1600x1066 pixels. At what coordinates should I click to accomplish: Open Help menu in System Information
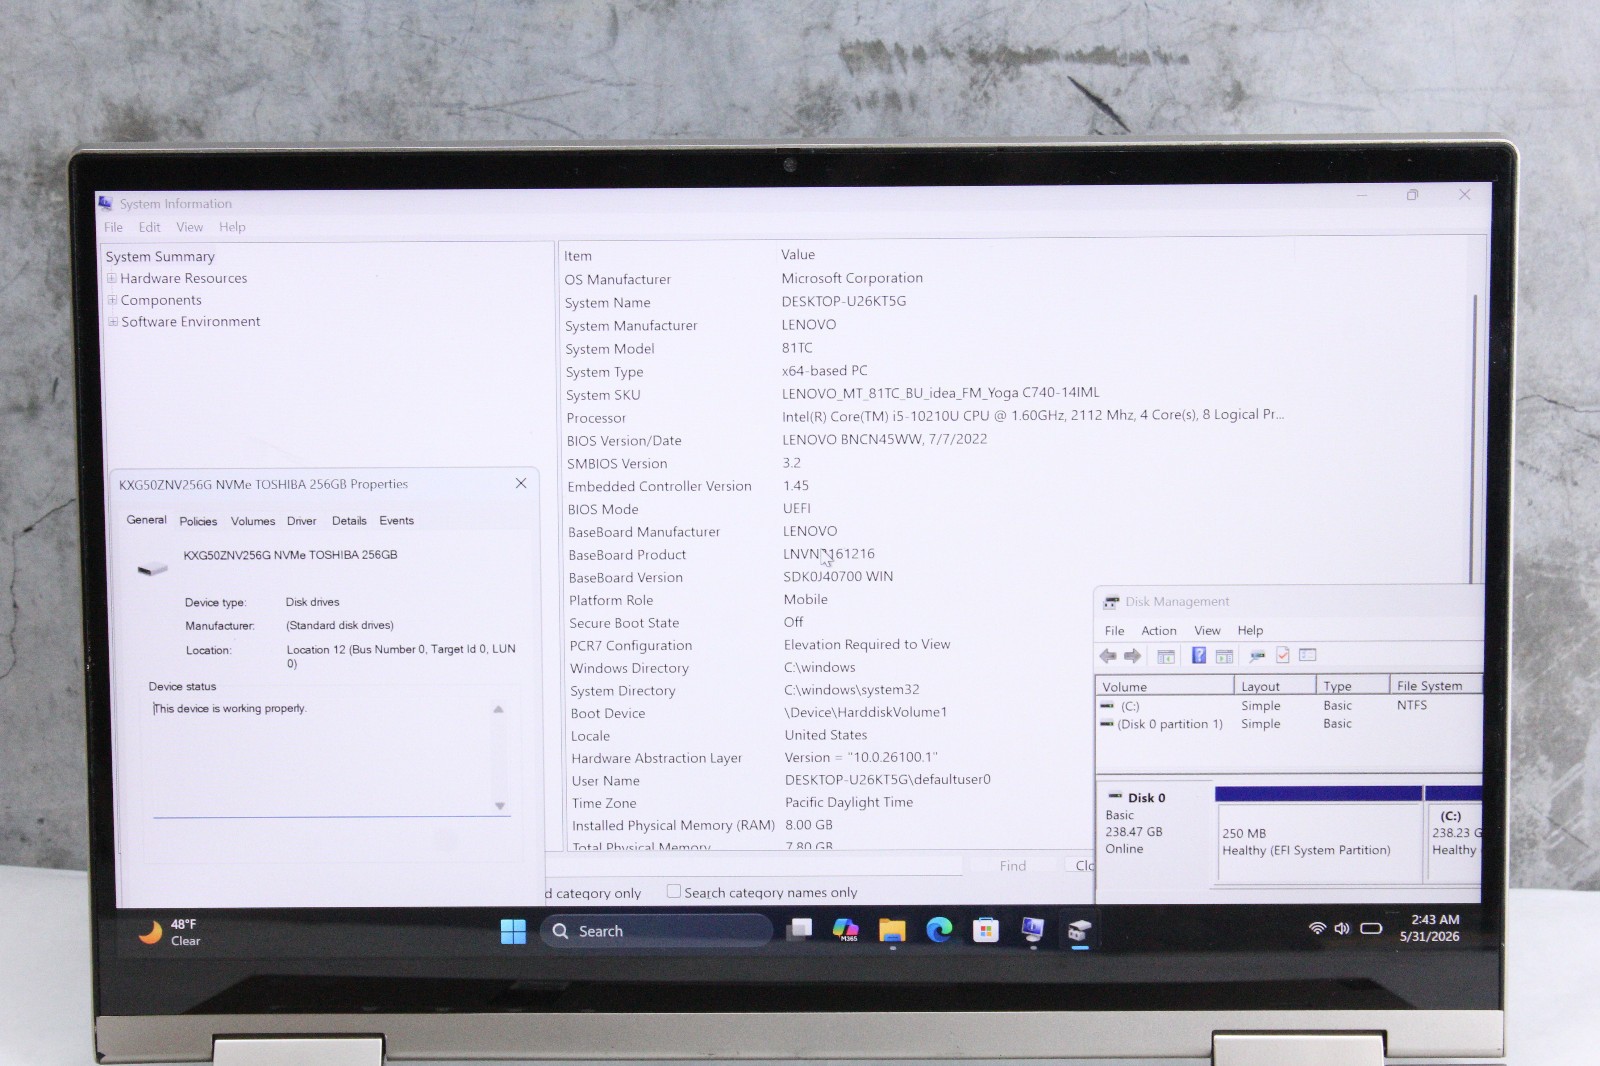232,227
